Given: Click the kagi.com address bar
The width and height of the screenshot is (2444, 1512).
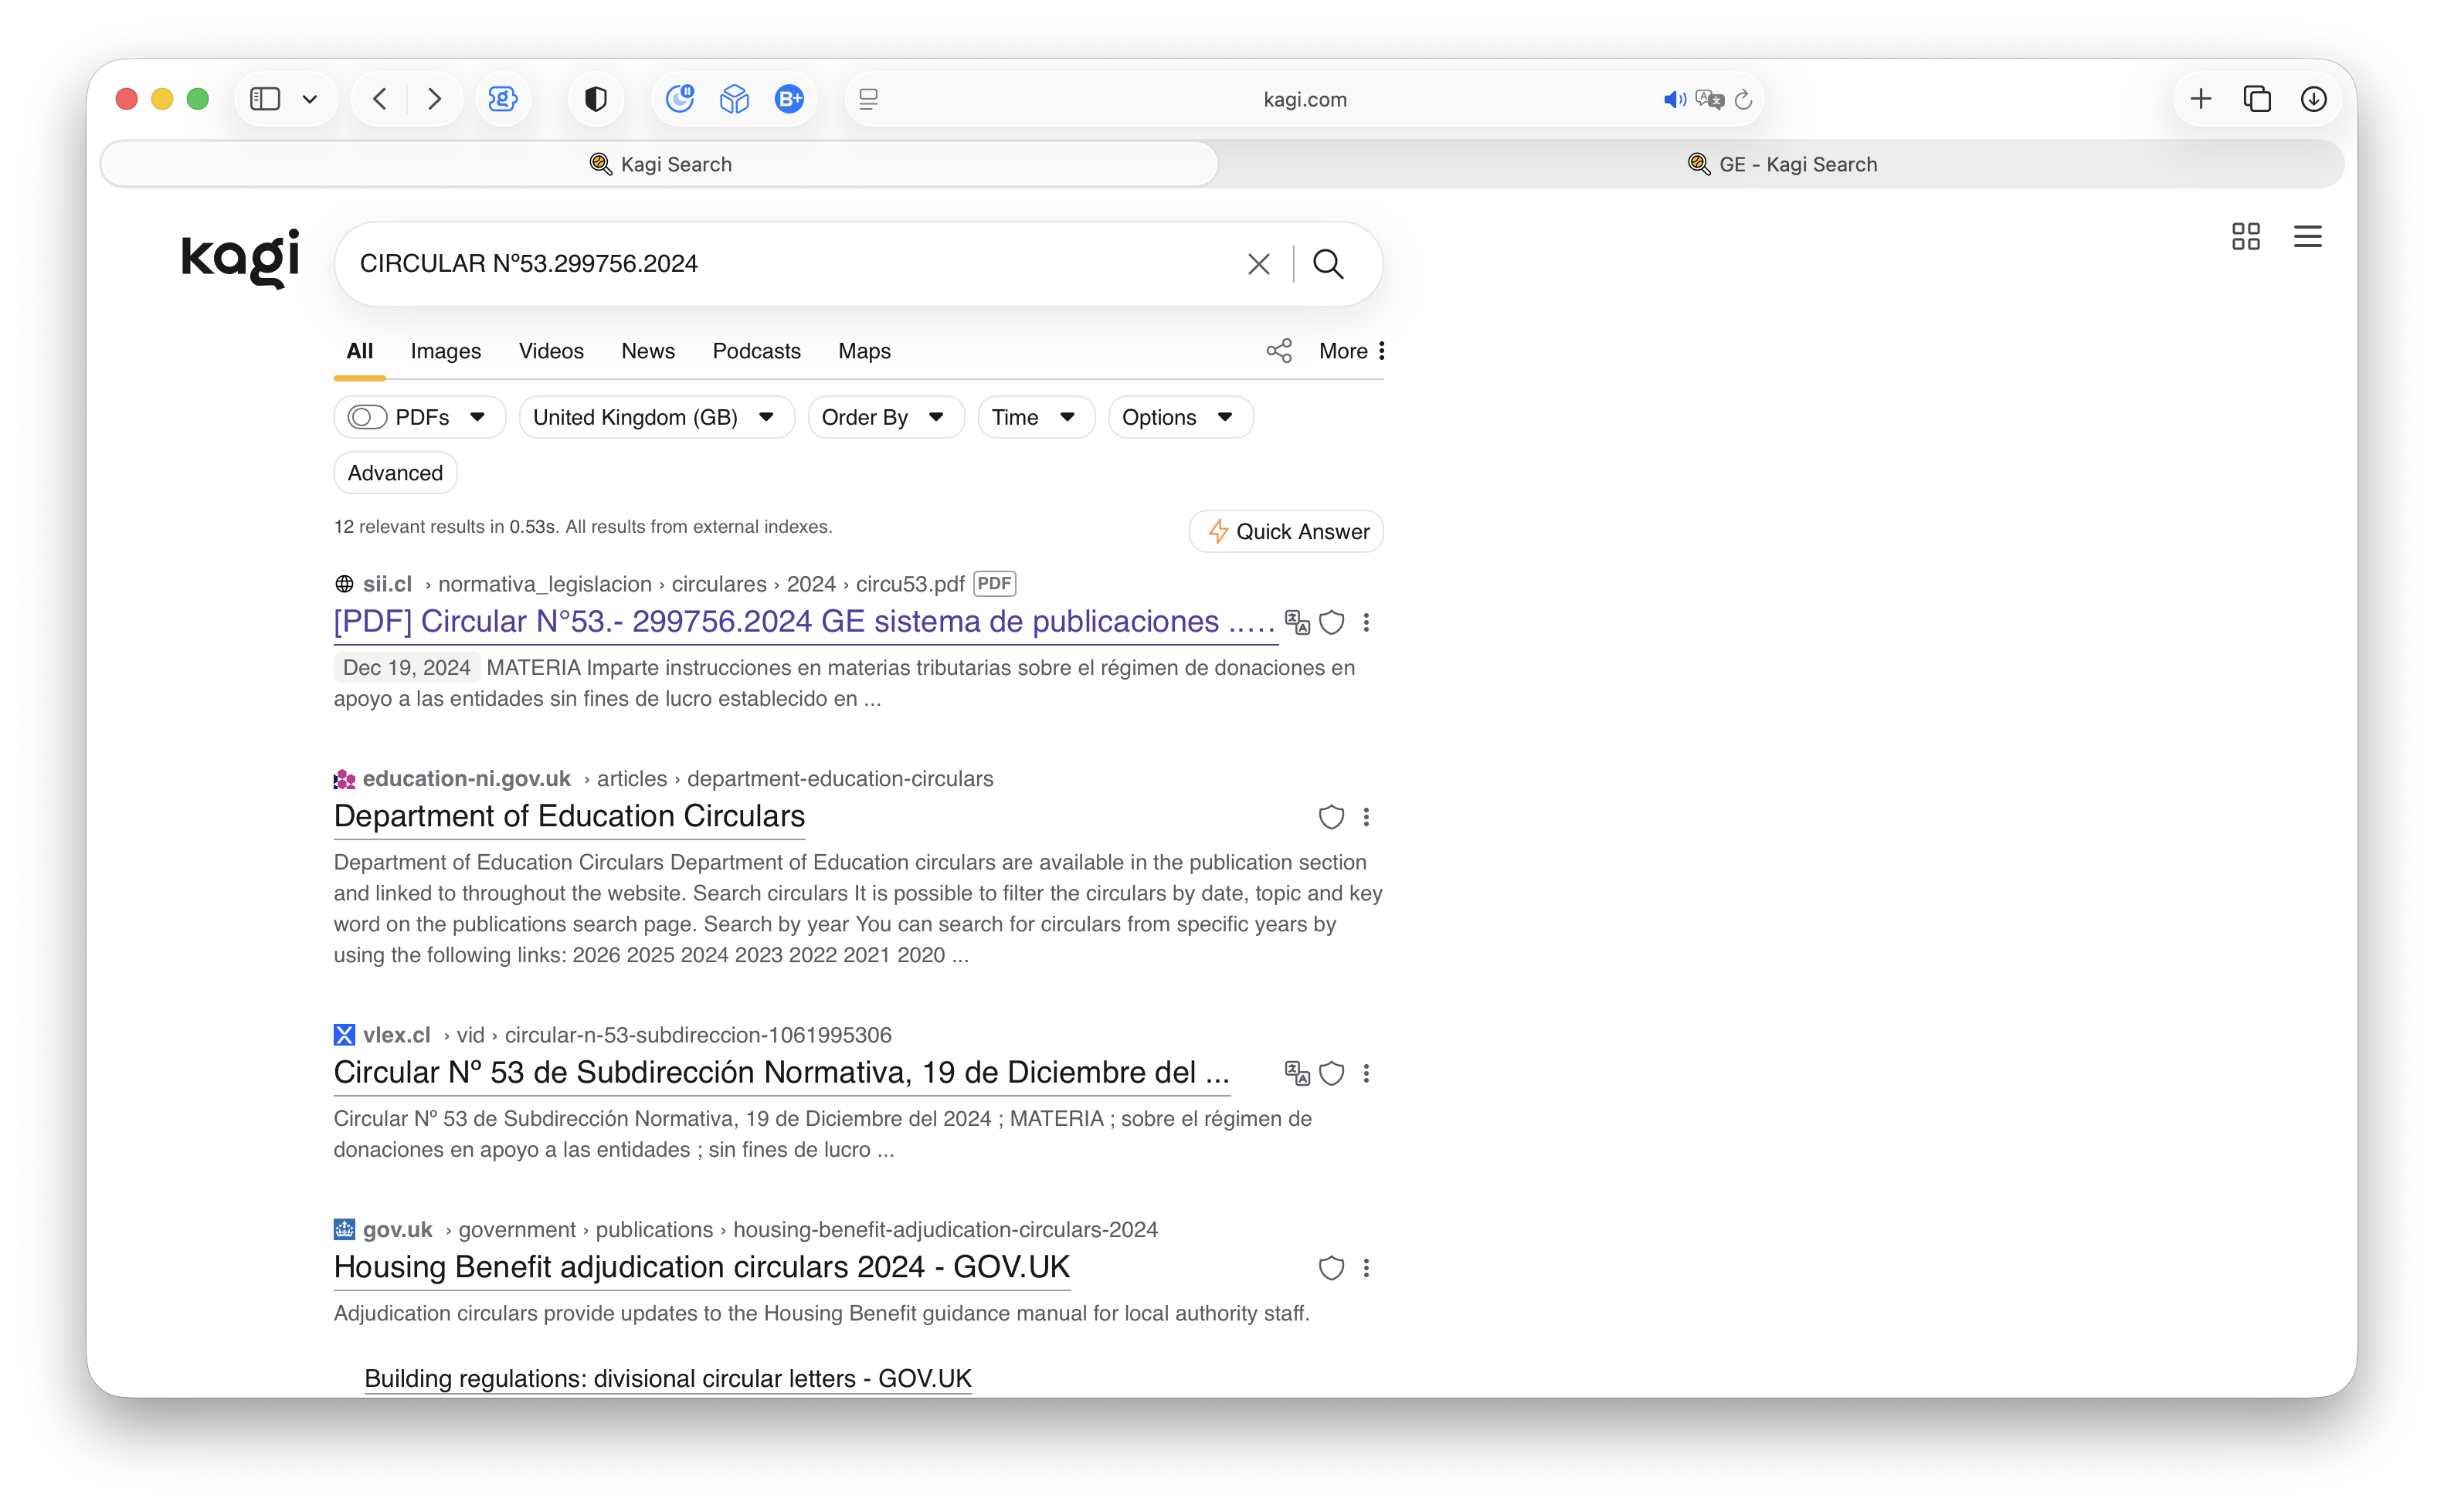Looking at the screenshot, I should (x=1305, y=99).
